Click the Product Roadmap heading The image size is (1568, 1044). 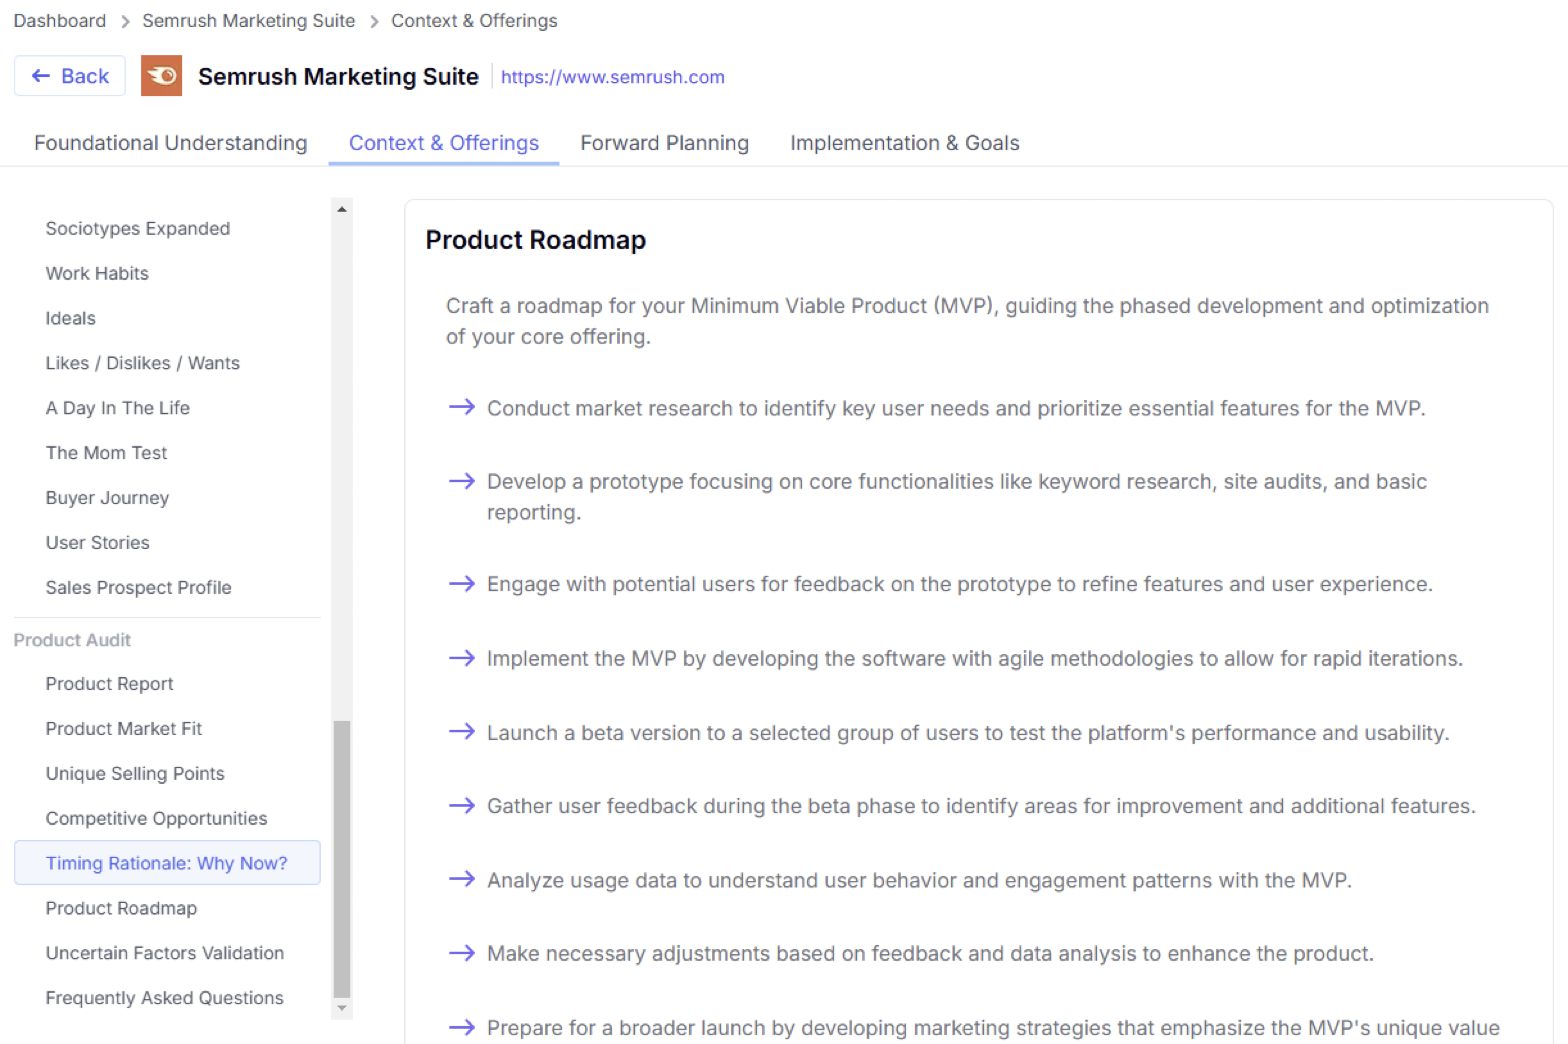[x=536, y=240]
